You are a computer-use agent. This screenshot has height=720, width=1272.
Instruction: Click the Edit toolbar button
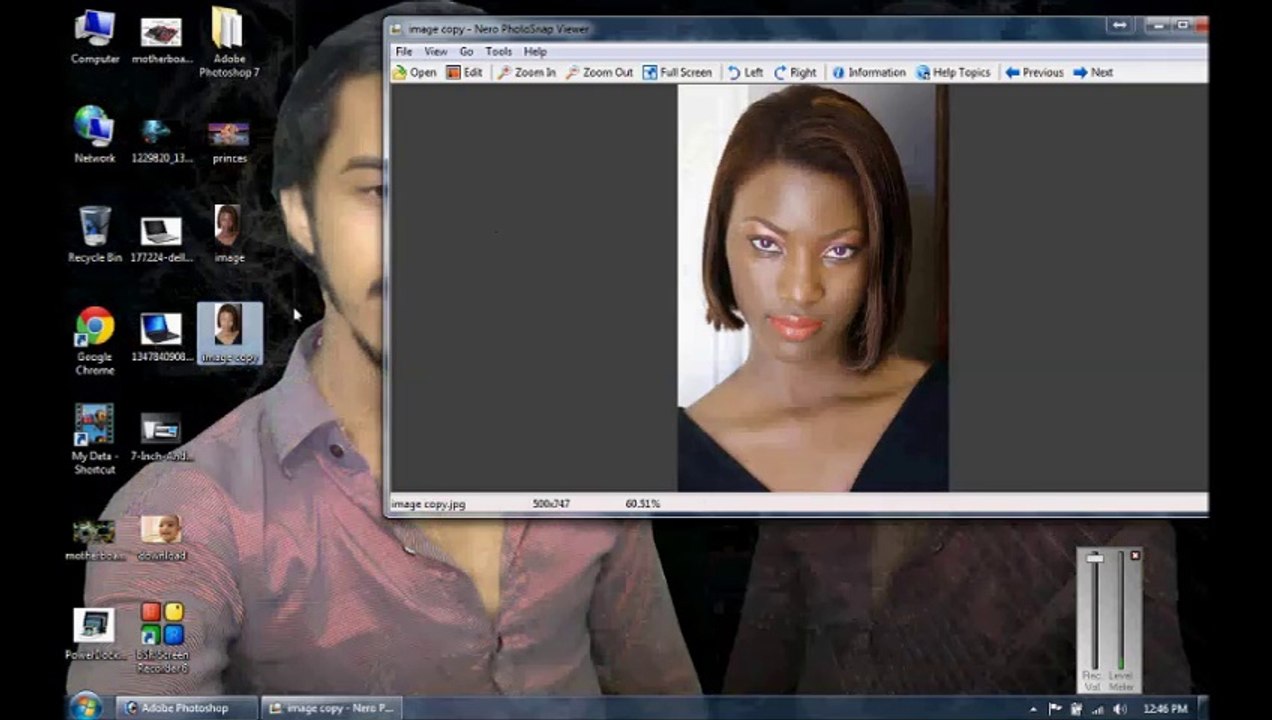tap(464, 72)
